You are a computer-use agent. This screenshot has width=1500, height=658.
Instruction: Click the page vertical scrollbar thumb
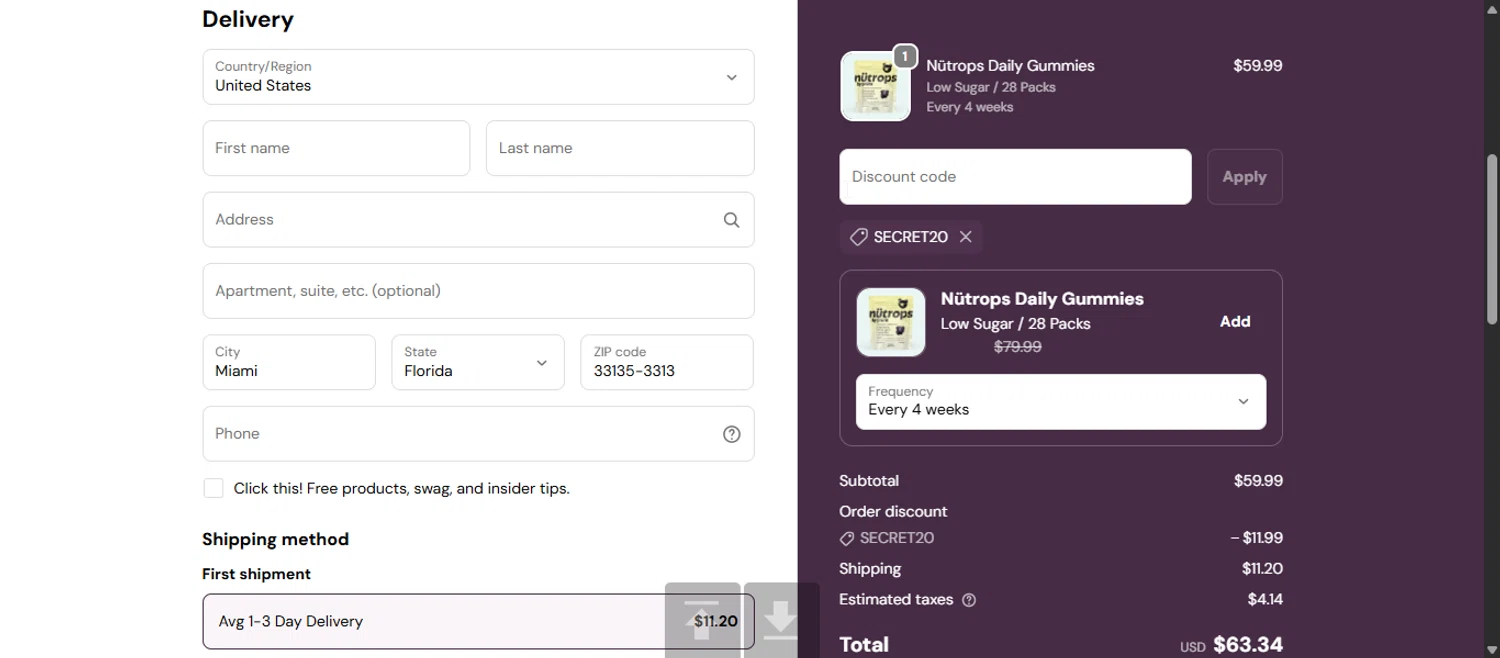[x=1492, y=239]
